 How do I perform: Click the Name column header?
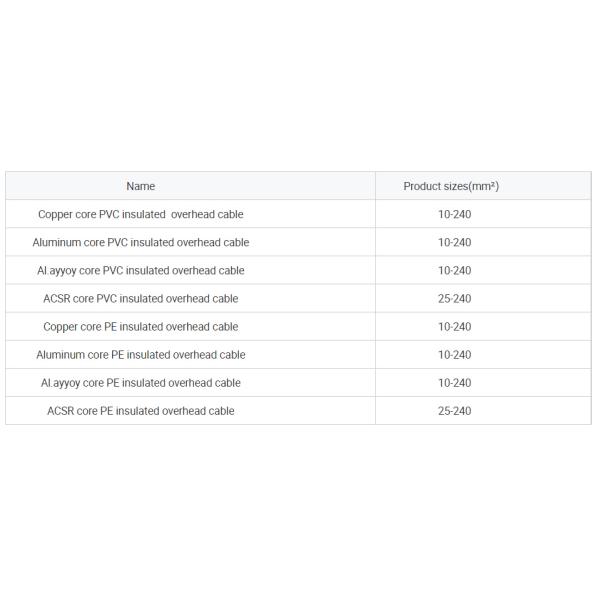[x=141, y=186]
